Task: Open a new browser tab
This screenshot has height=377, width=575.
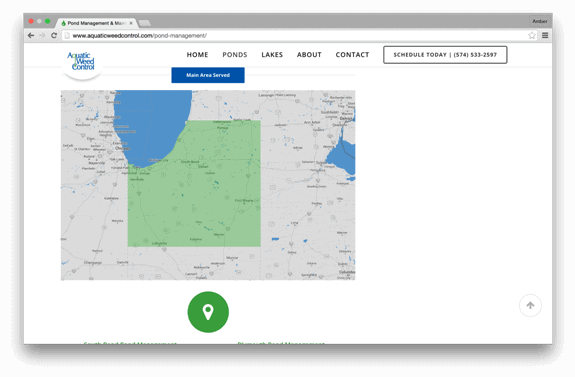Action: coord(144,23)
